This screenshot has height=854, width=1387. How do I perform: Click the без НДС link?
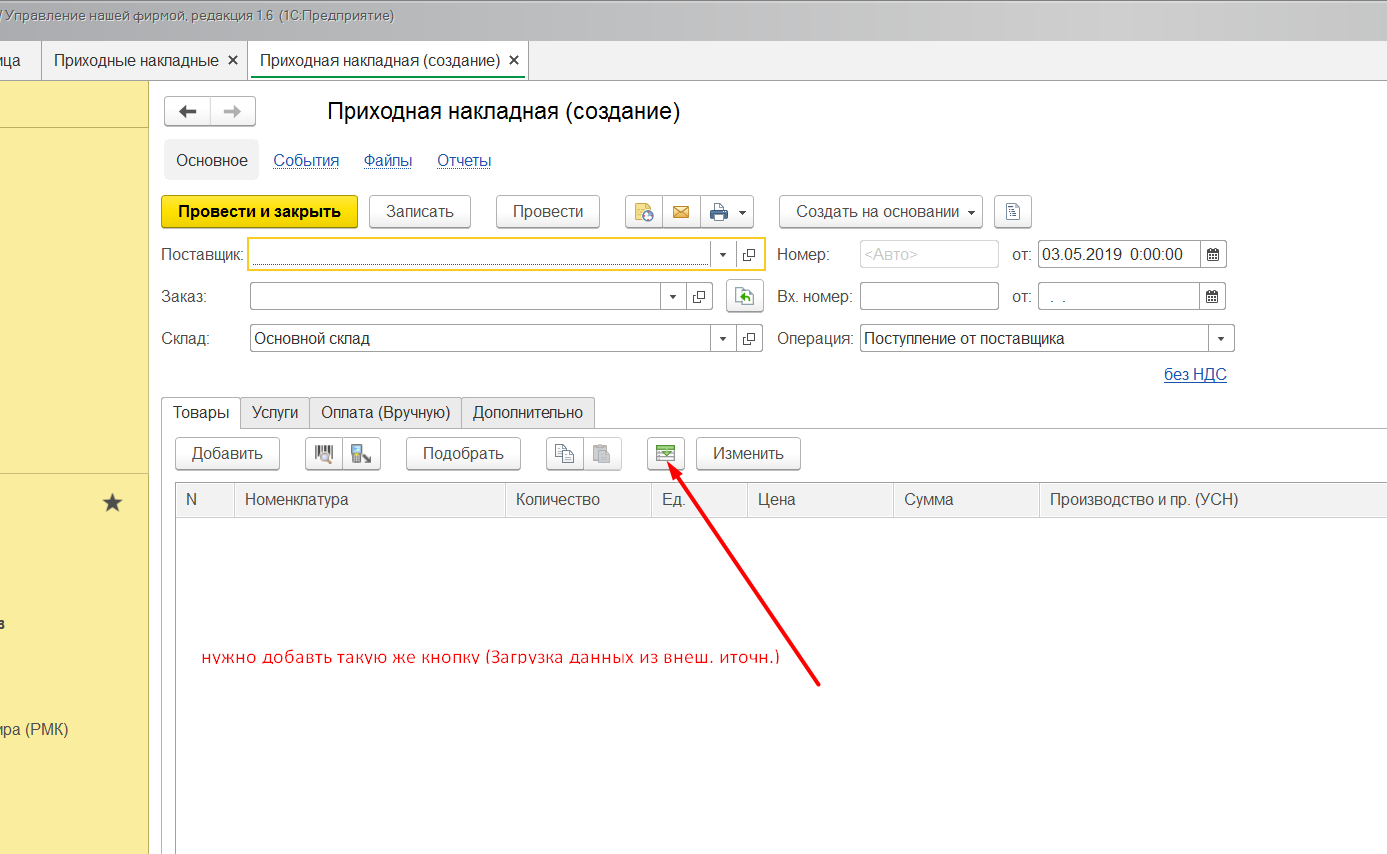click(1195, 375)
